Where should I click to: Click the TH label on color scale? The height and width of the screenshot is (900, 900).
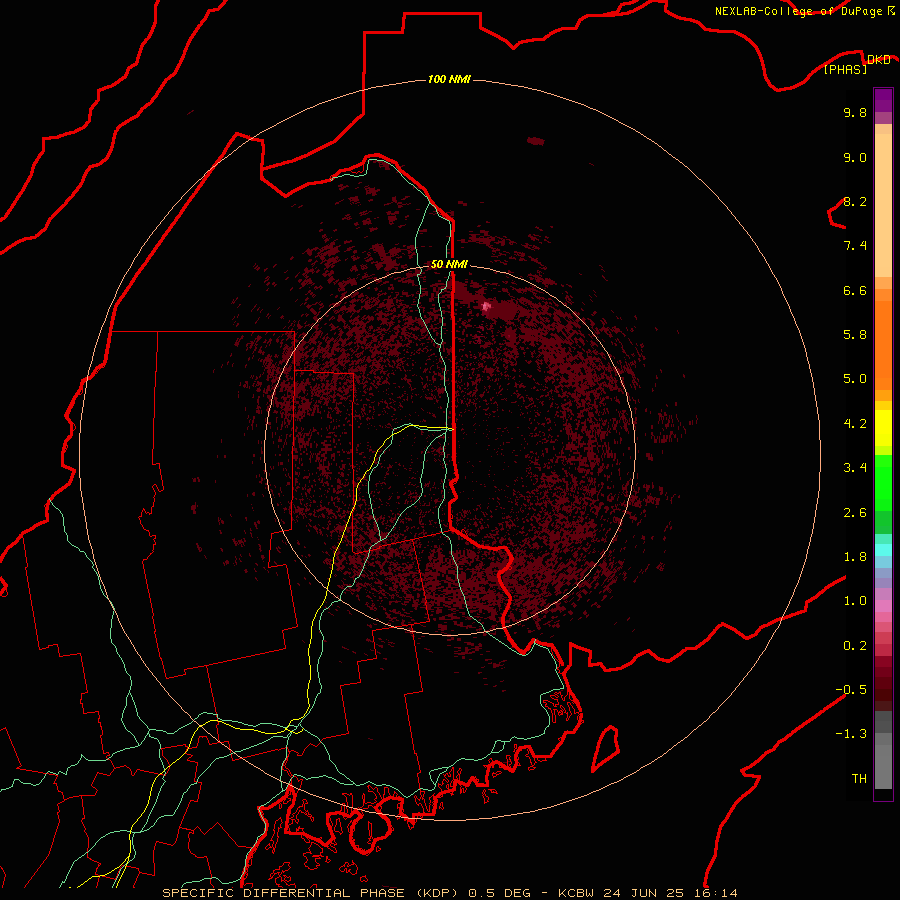pyautogui.click(x=859, y=779)
